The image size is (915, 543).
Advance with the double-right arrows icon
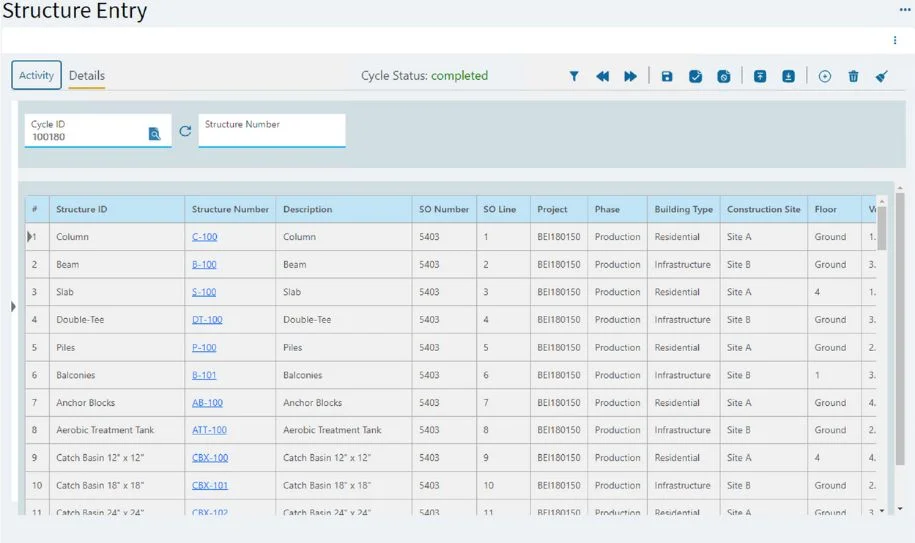coord(630,76)
